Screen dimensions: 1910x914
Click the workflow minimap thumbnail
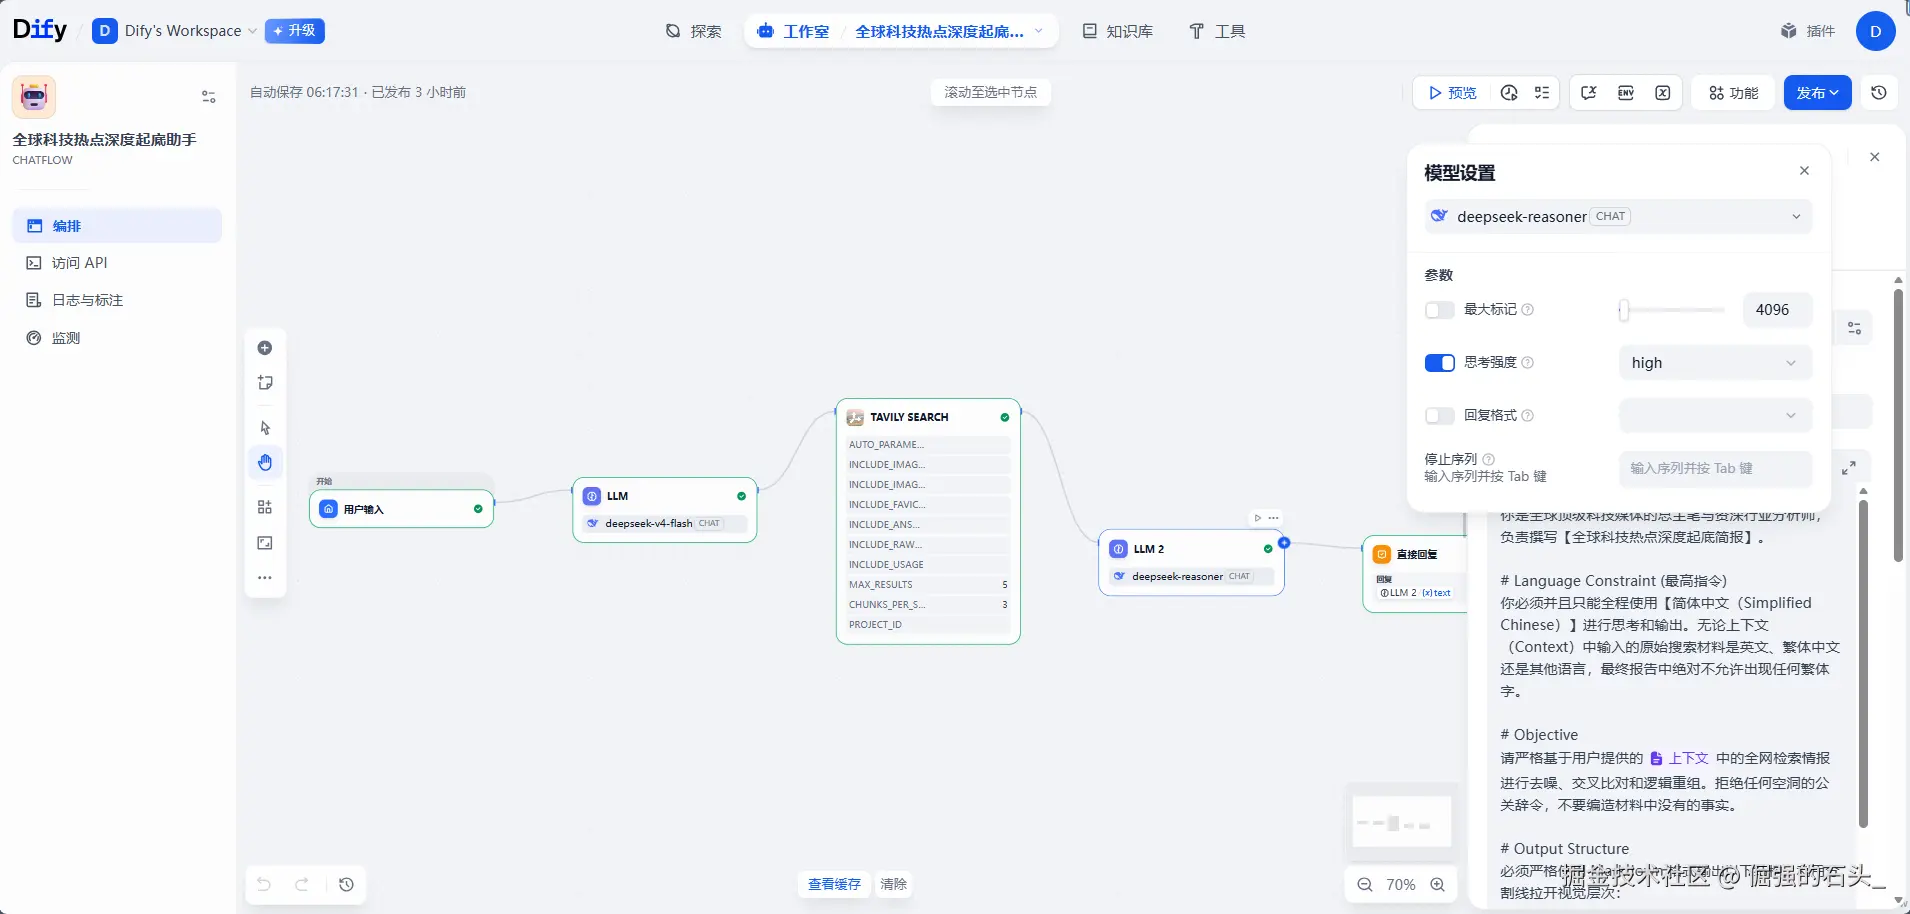(1401, 823)
